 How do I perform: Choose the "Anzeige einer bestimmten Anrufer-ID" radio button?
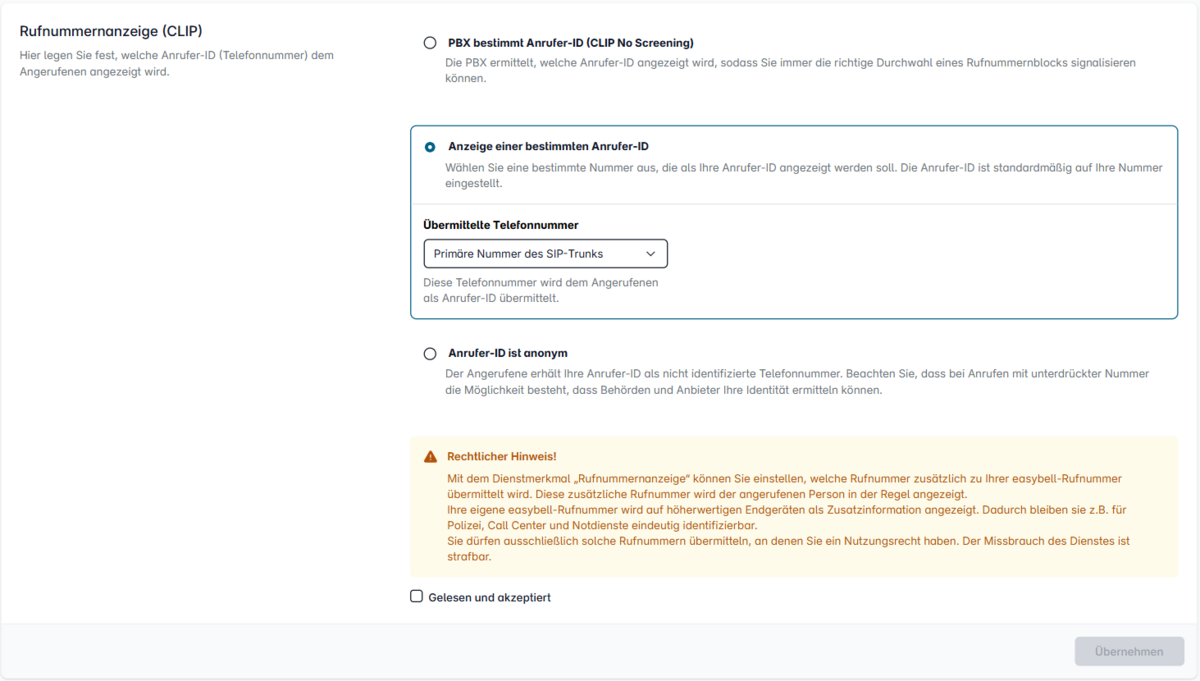pos(430,147)
